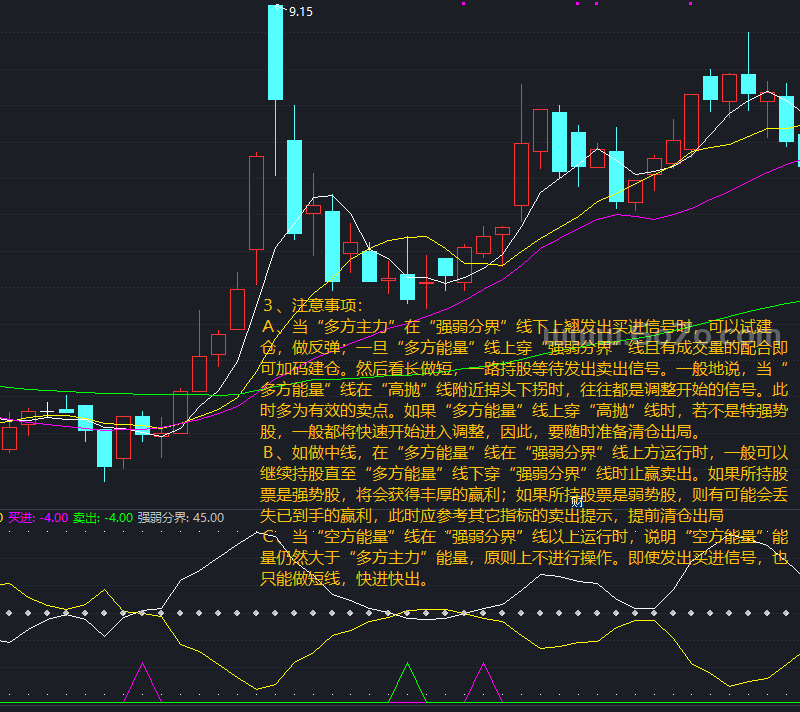
Task: Select the lowest cyan candlestick at bottom left
Action: (105, 448)
